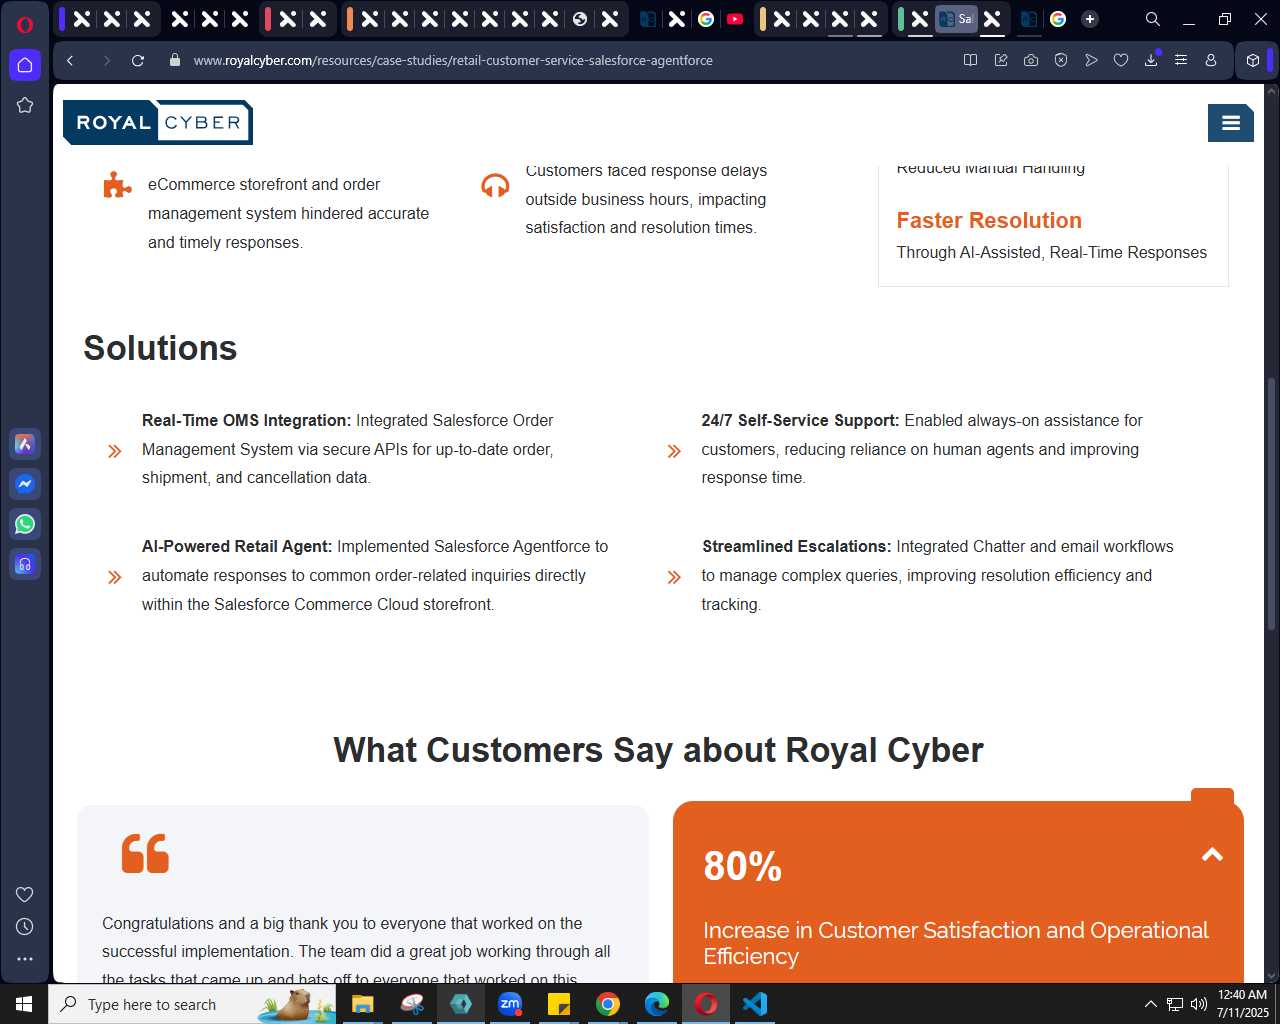The width and height of the screenshot is (1280, 1024).
Task: Switch to the YouTube tab
Action: tap(735, 19)
